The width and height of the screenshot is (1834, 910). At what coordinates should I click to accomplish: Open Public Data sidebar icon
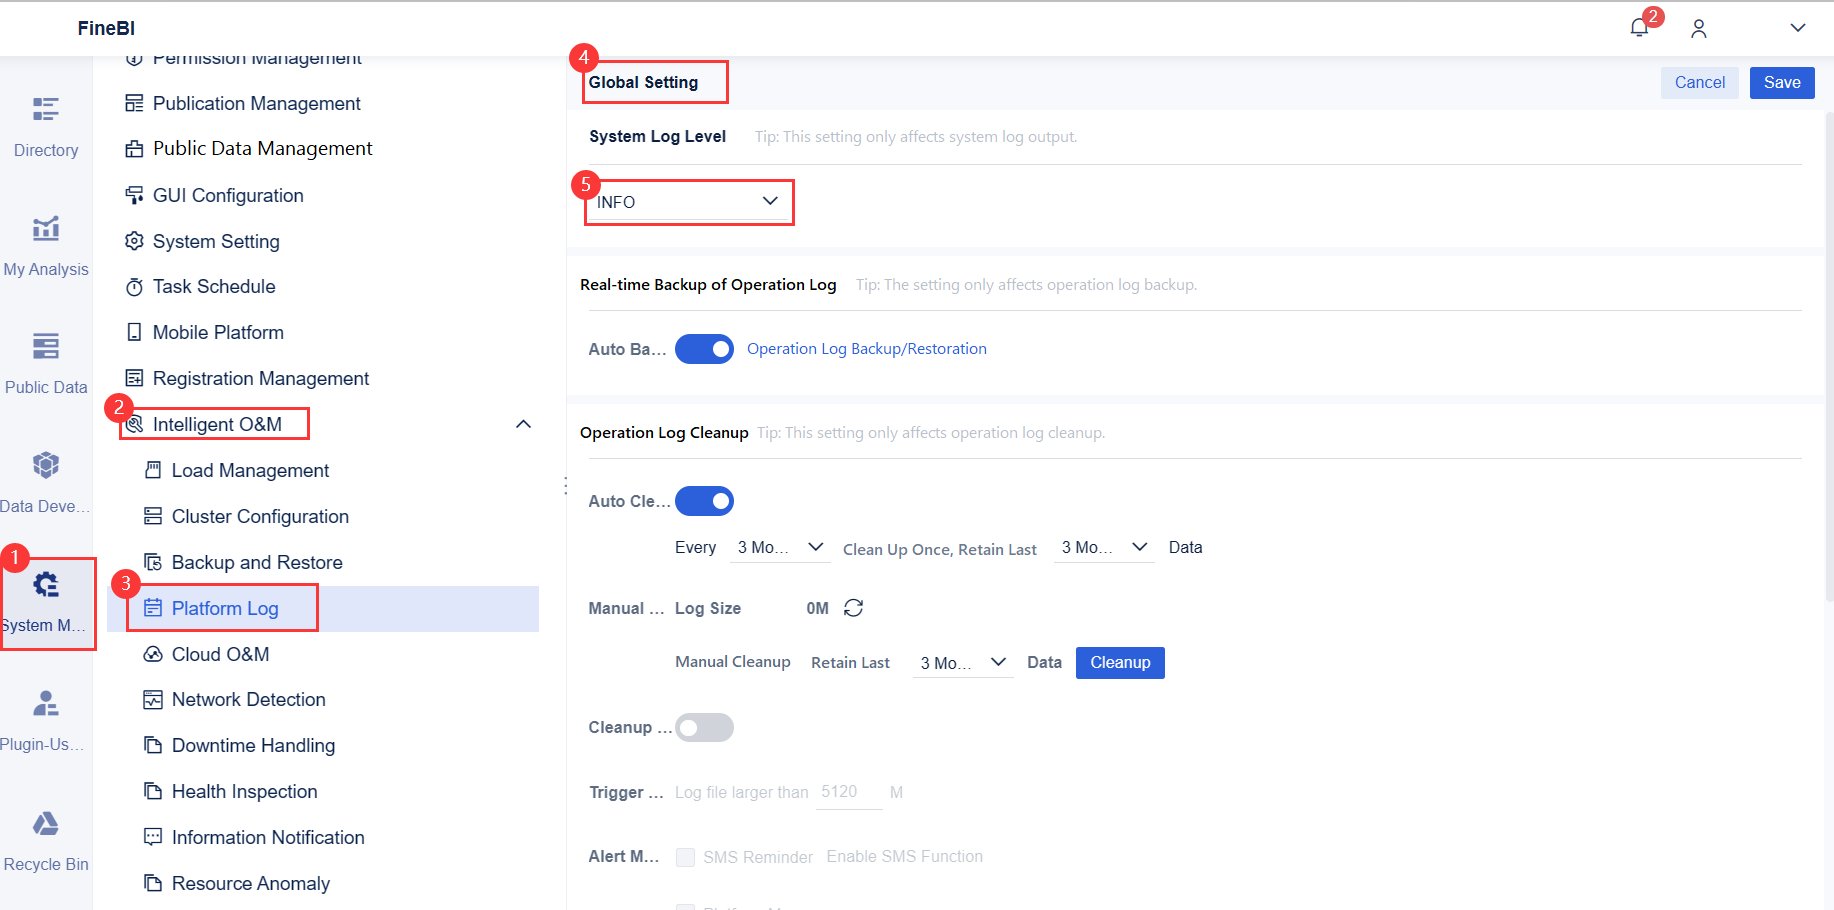click(46, 362)
